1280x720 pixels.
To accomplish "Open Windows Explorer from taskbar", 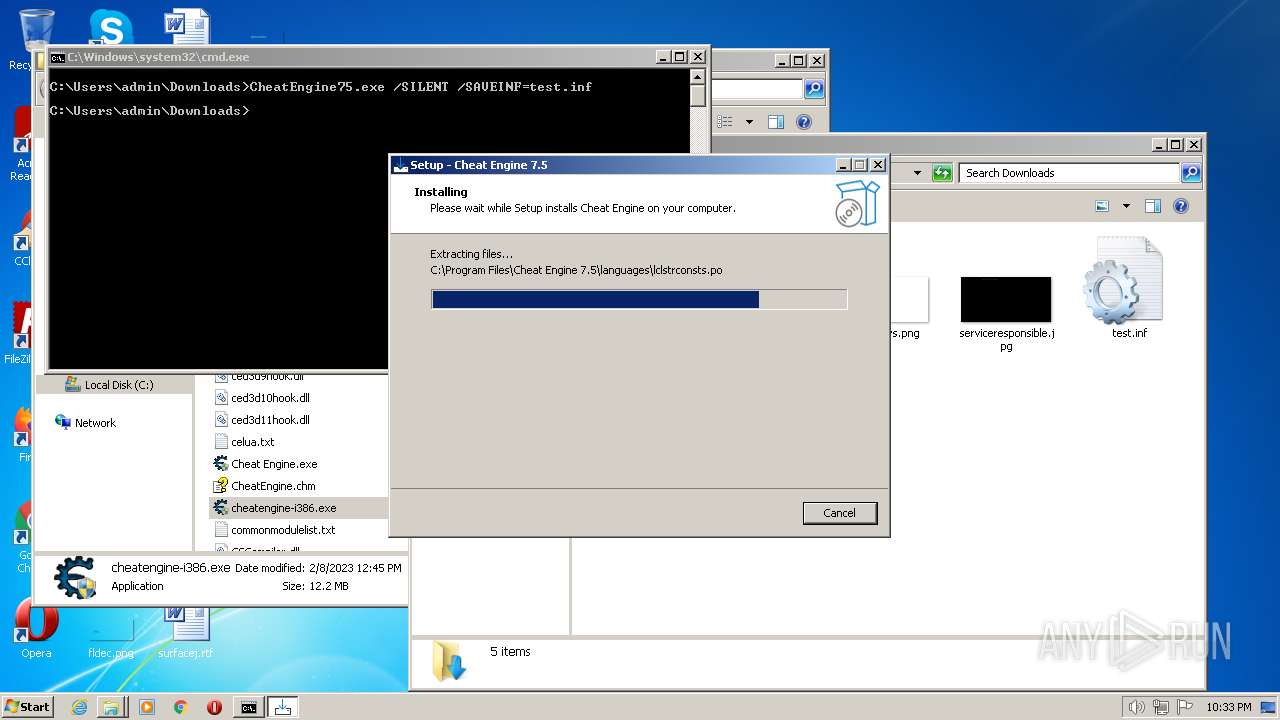I will pyautogui.click(x=111, y=707).
